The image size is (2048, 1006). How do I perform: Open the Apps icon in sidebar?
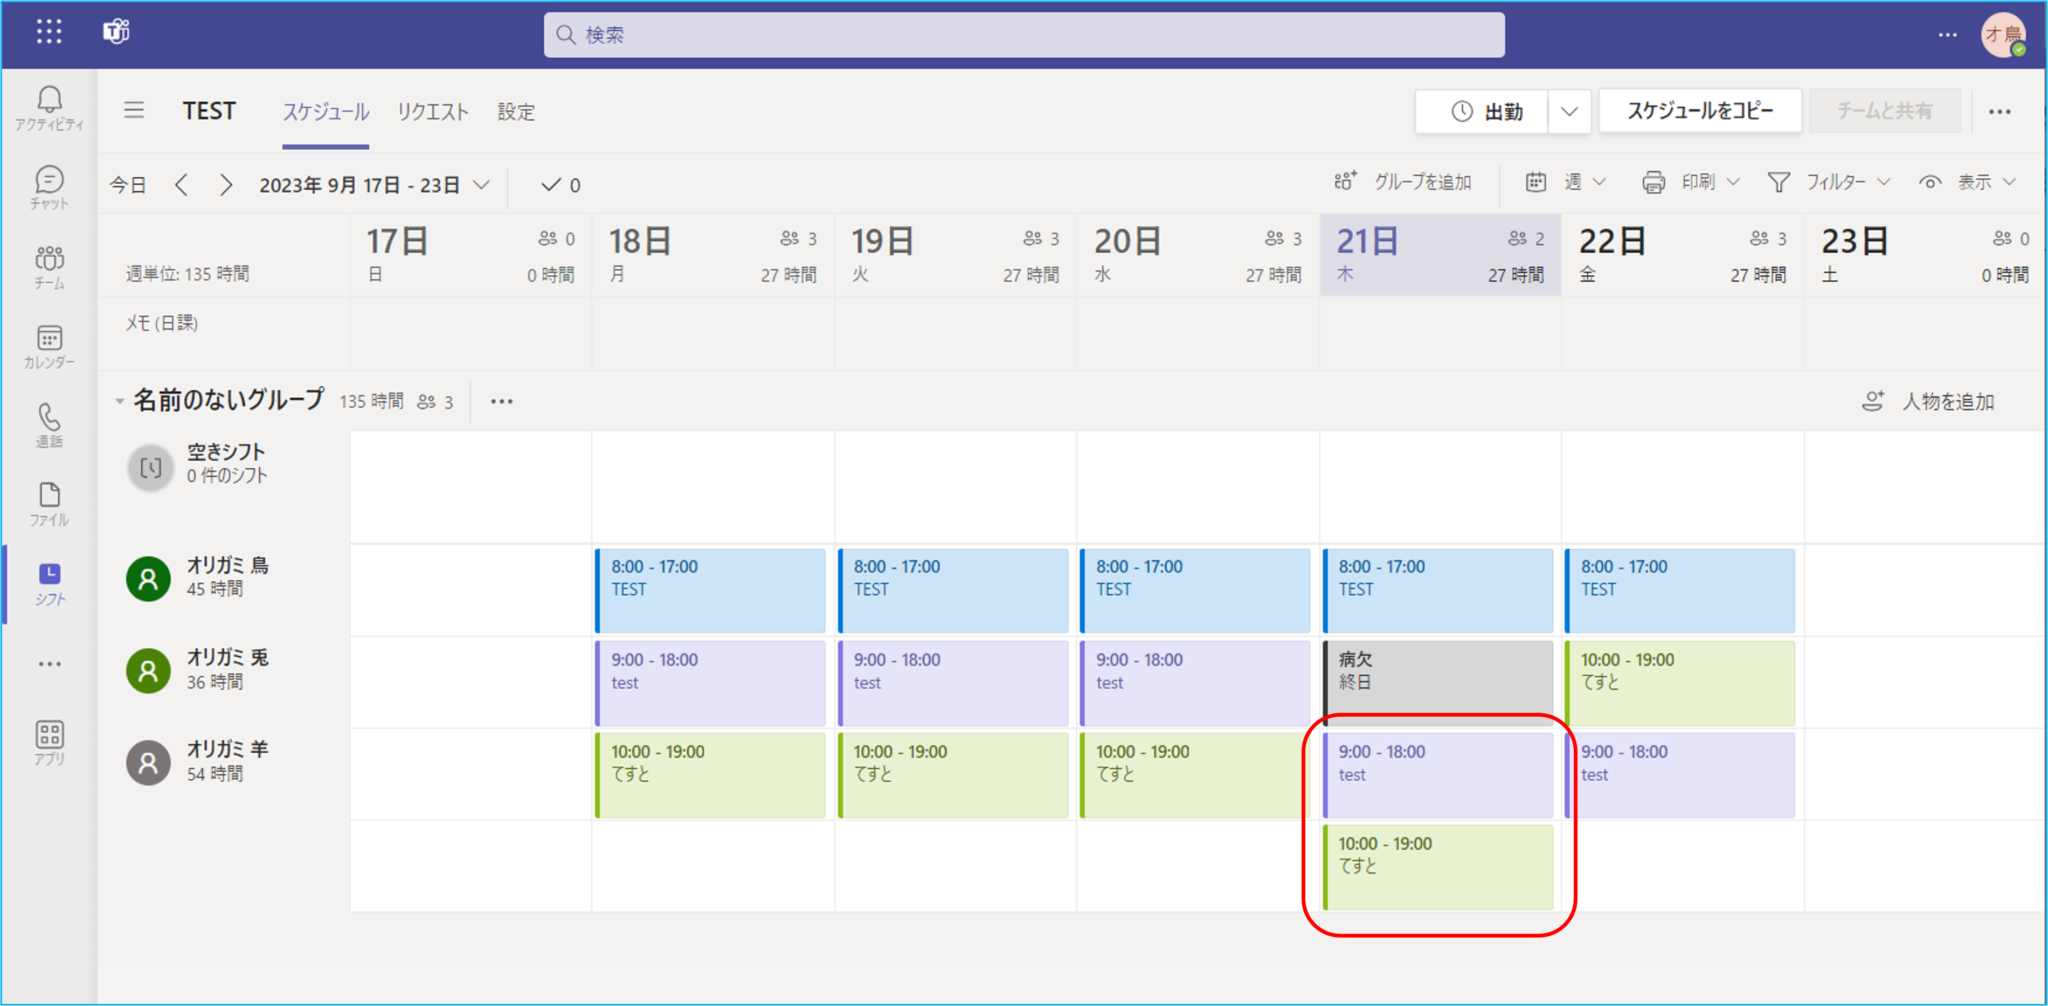49,743
